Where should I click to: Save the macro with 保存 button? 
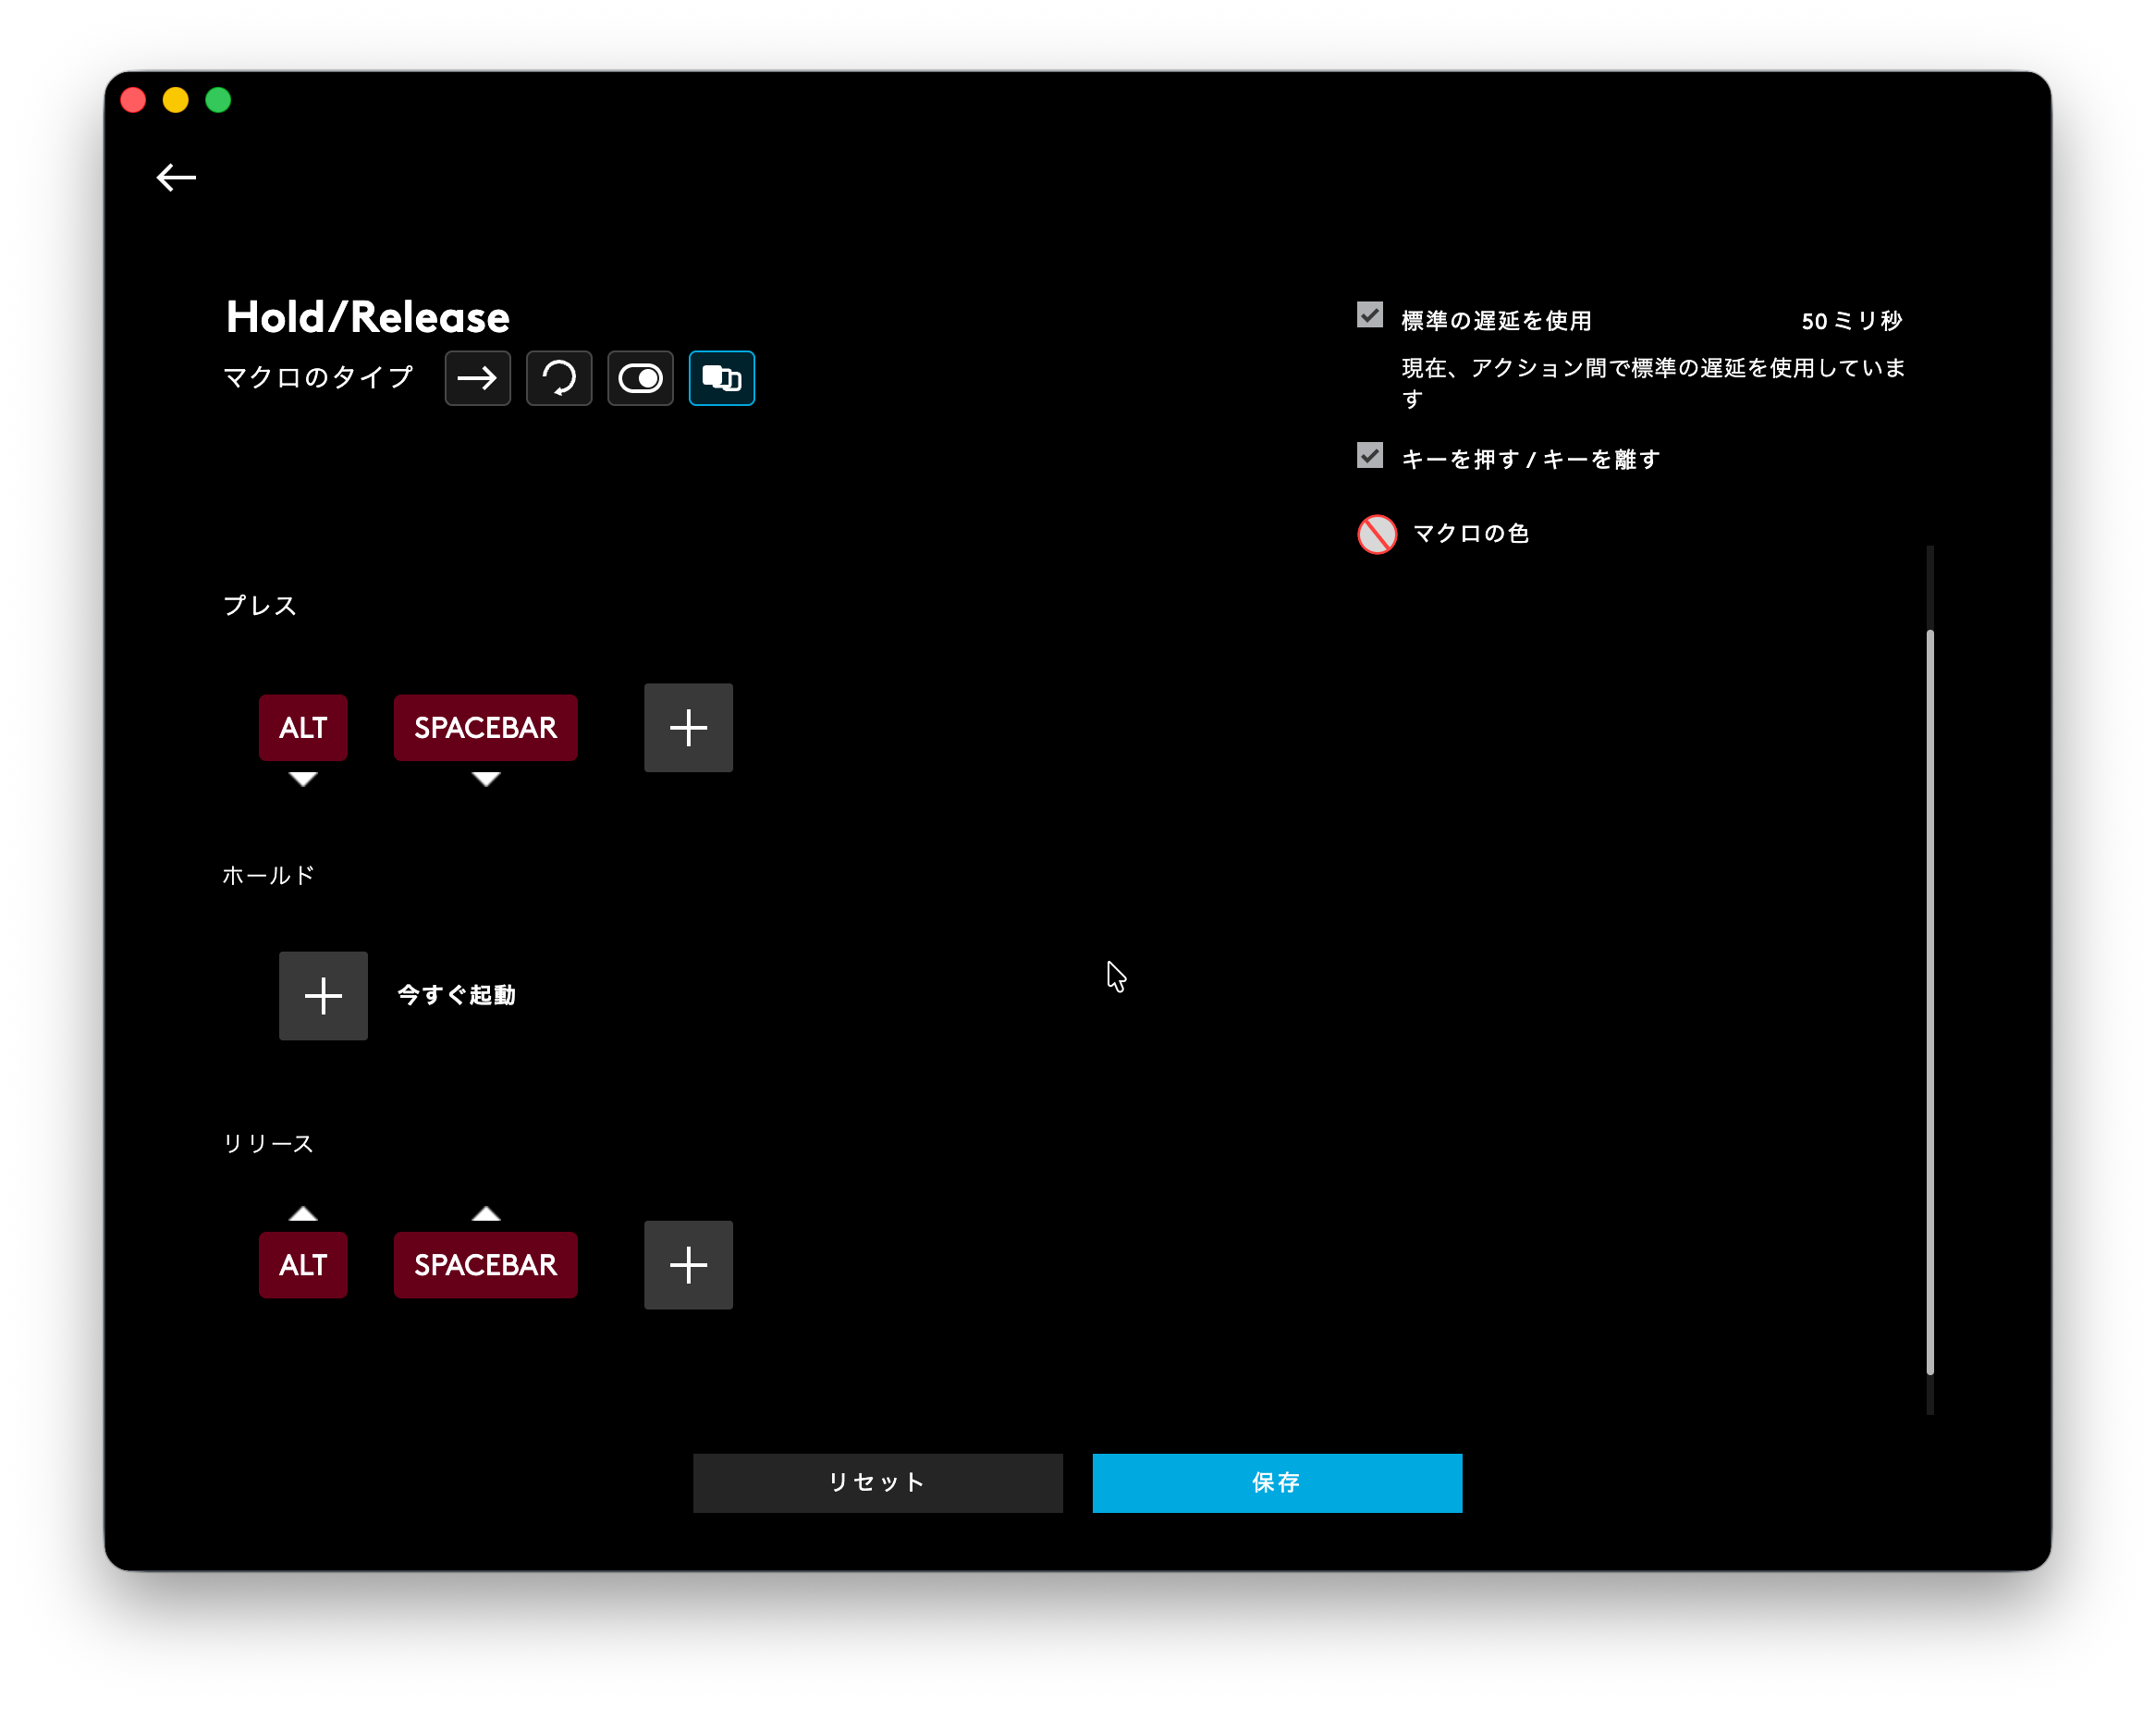pyautogui.click(x=1276, y=1483)
